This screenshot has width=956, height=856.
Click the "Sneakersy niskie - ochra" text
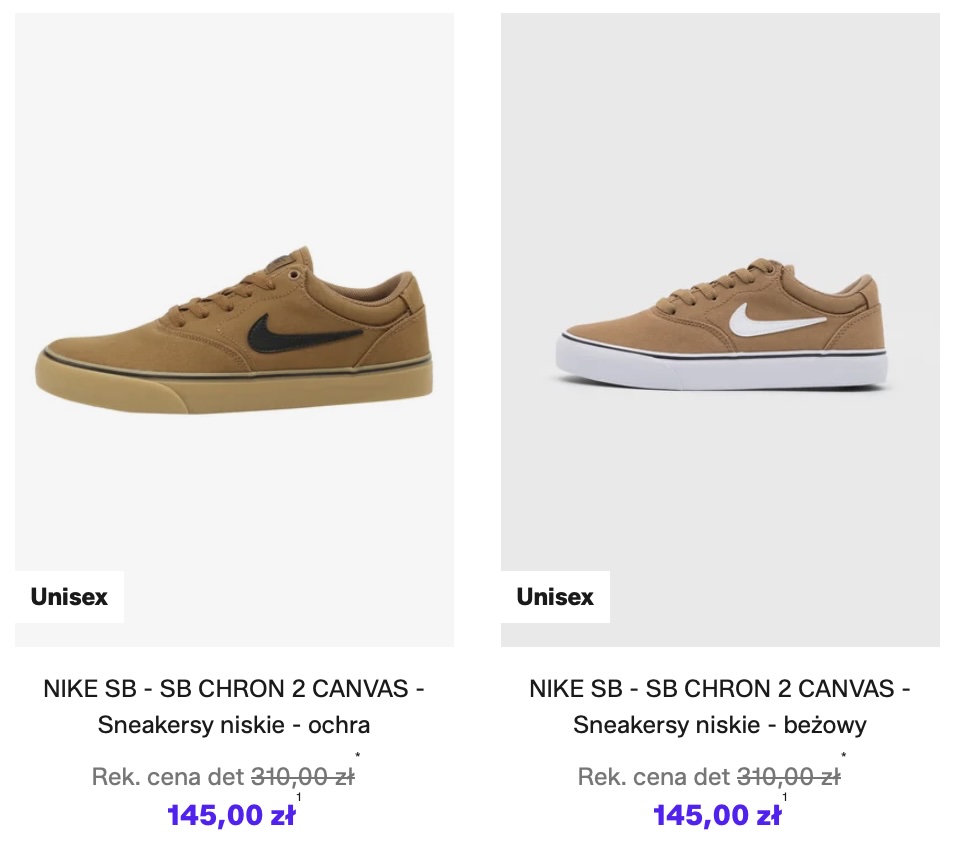tap(234, 725)
